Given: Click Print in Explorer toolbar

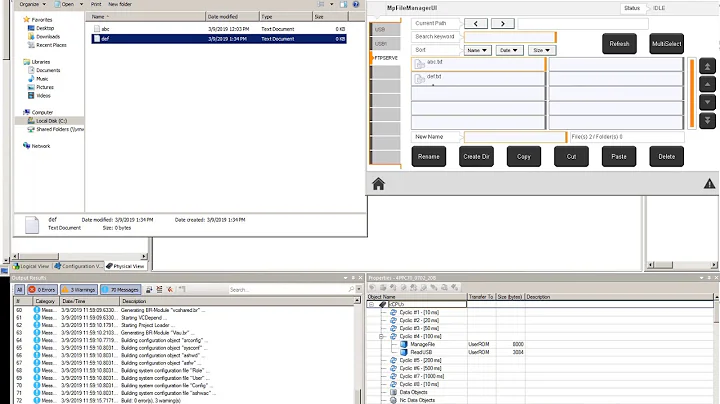Looking at the screenshot, I should point(96,4).
